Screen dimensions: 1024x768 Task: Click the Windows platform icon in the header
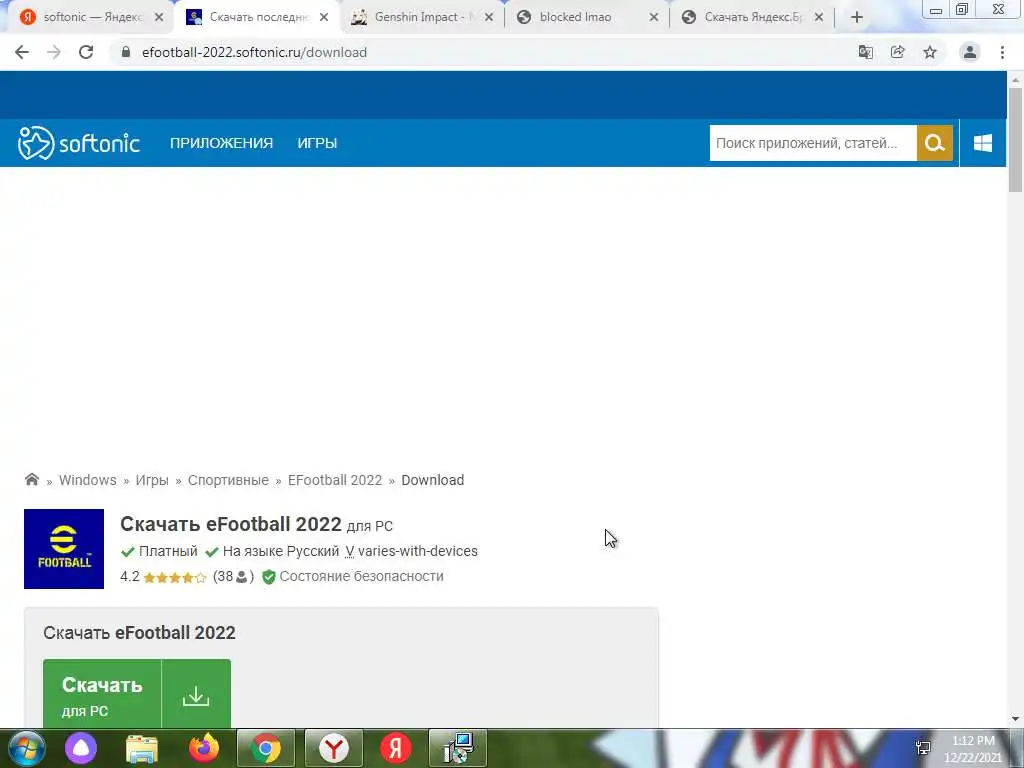tap(983, 143)
